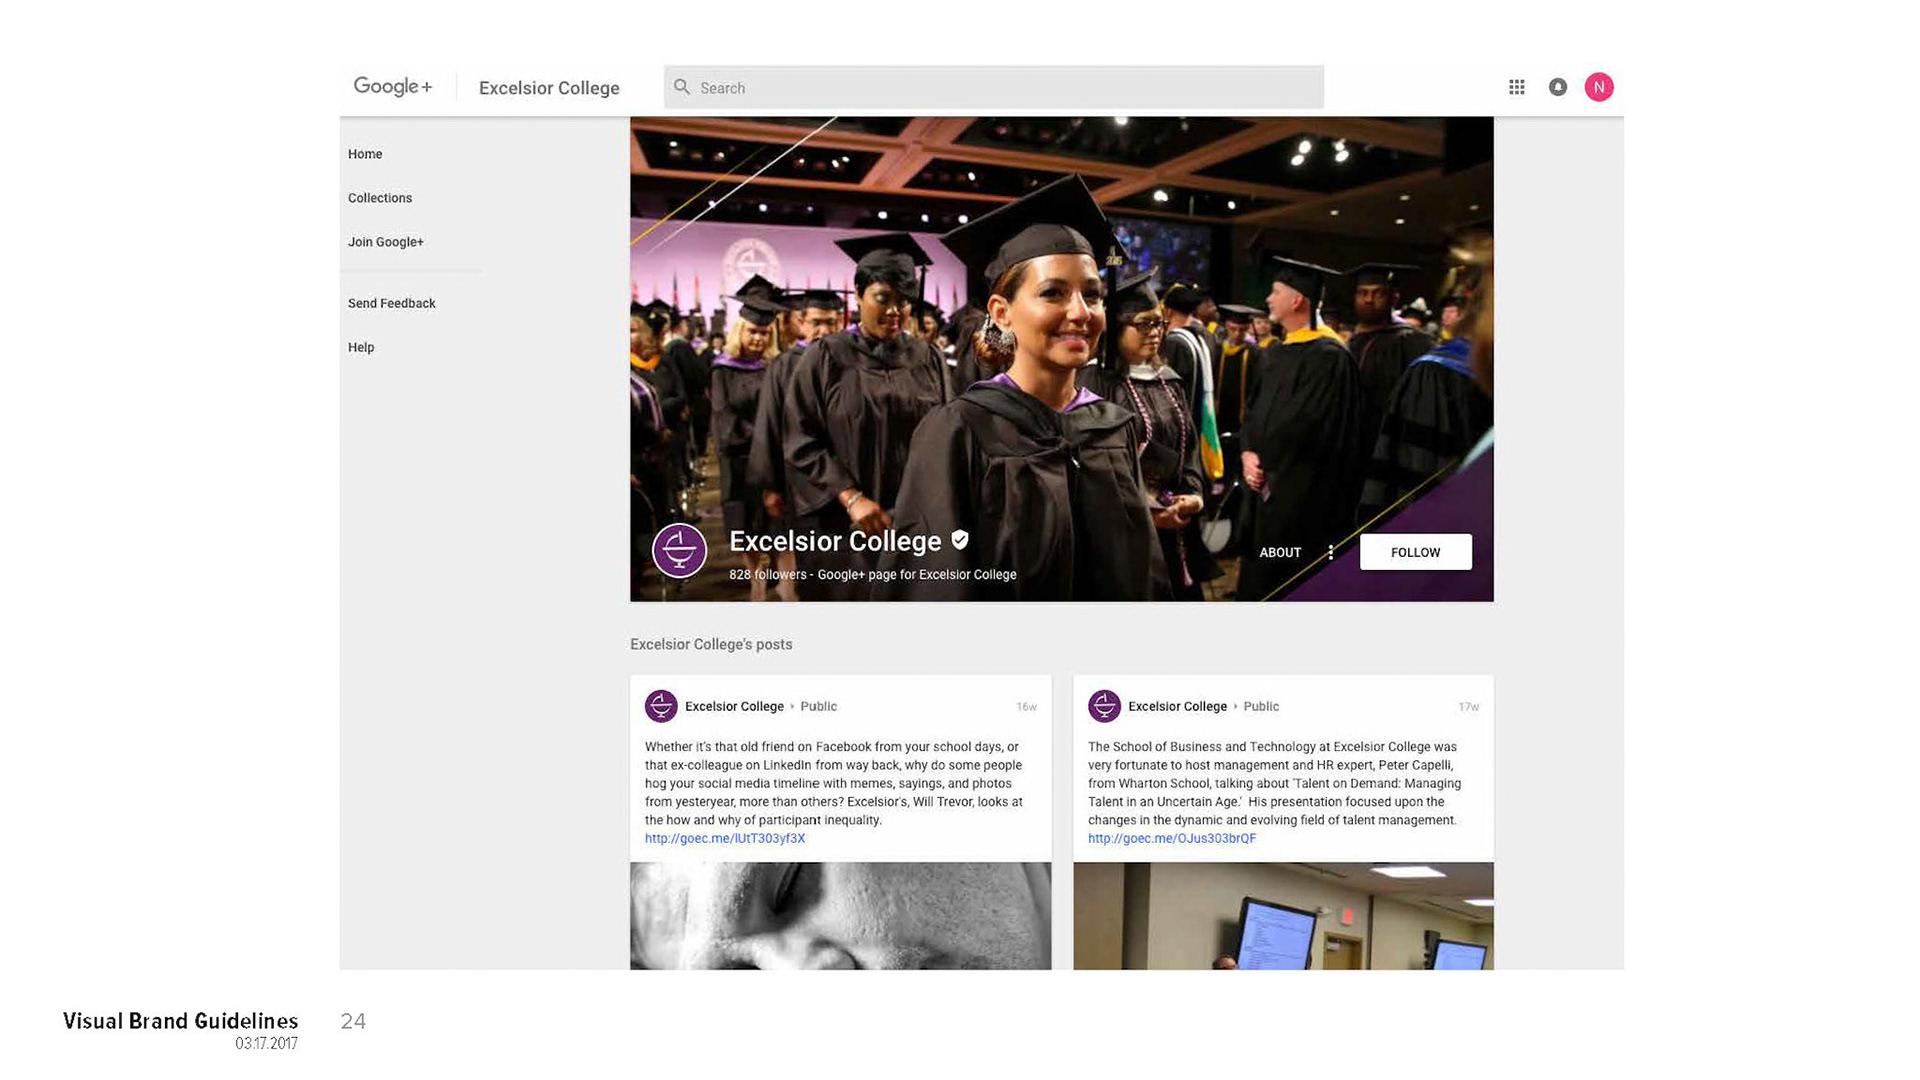Open Collections in the sidebar
Viewport: 1920px width, 1080px height.
click(x=380, y=198)
